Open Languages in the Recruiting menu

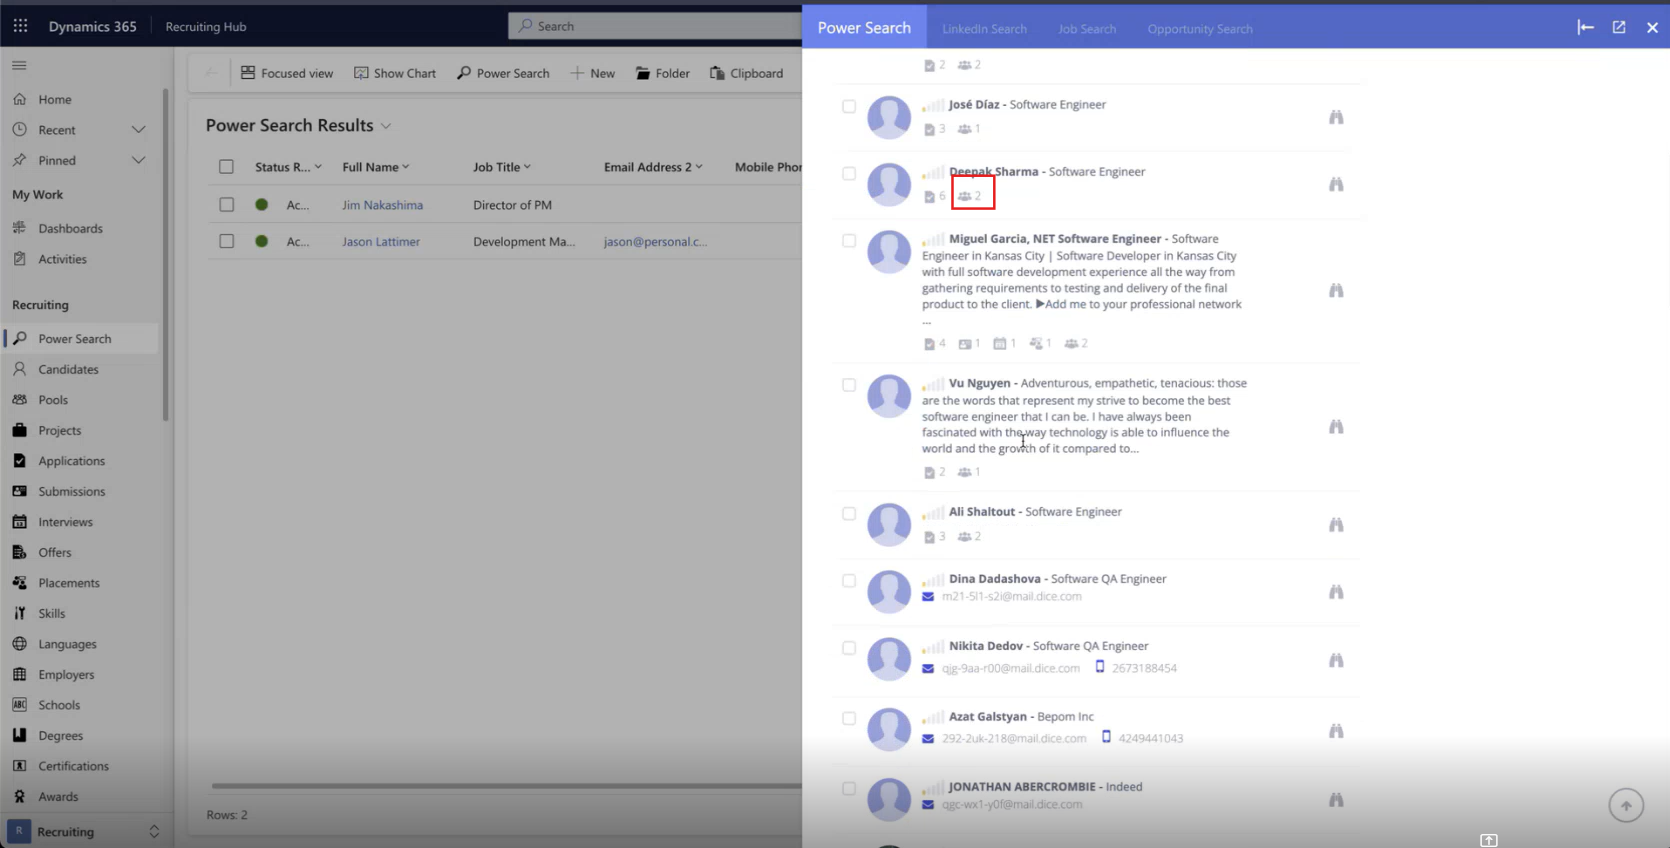[x=67, y=644]
